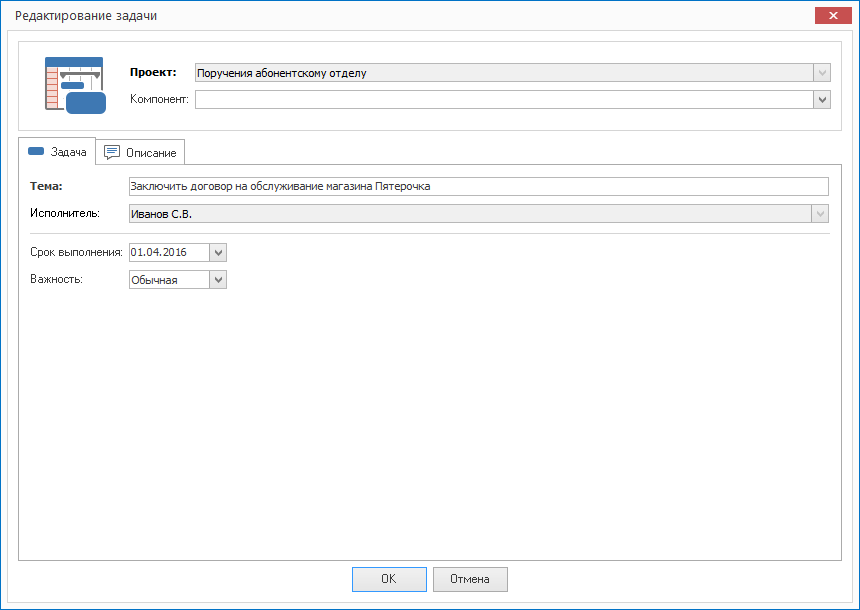Switch to the Описание tab
This screenshot has height=610, width=860.
pos(140,152)
